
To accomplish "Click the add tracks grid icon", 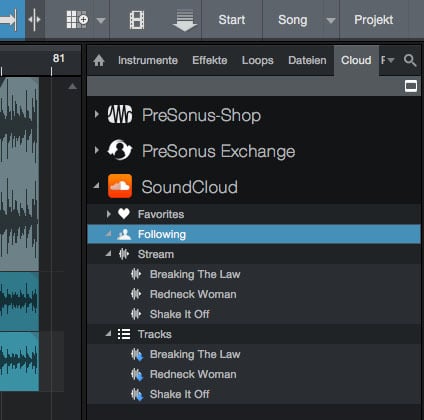I will click(77, 19).
